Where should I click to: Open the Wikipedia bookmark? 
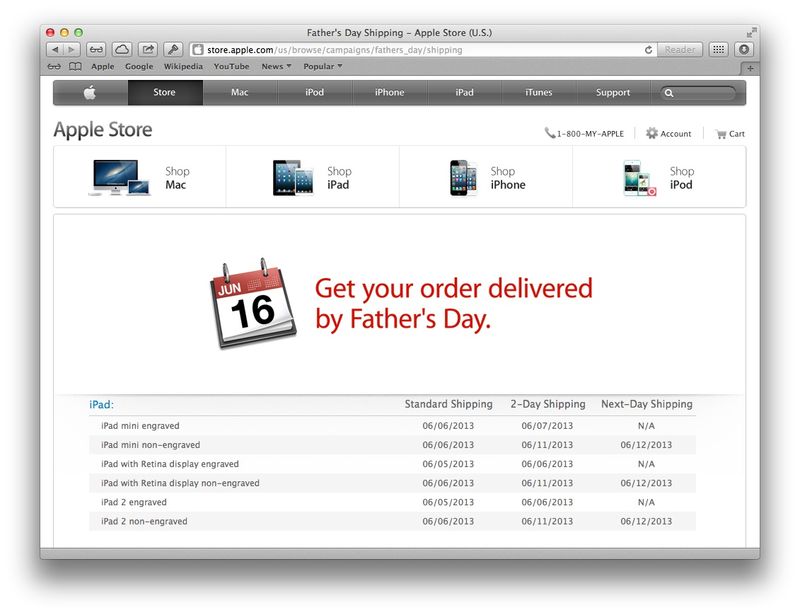183,66
